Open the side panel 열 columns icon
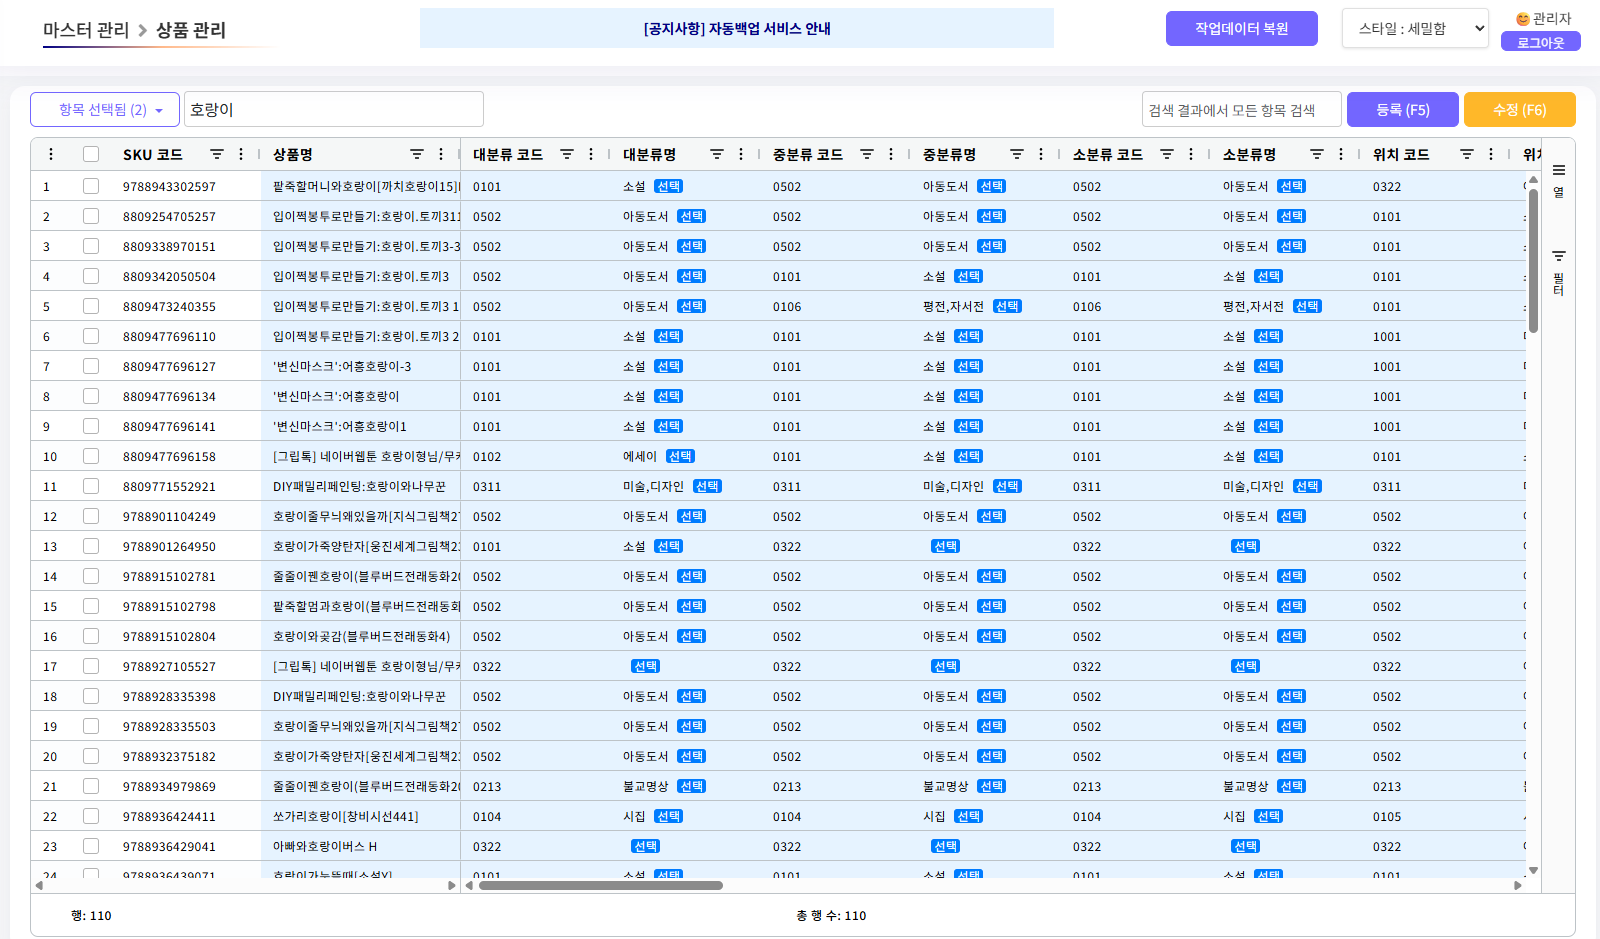 1558,178
